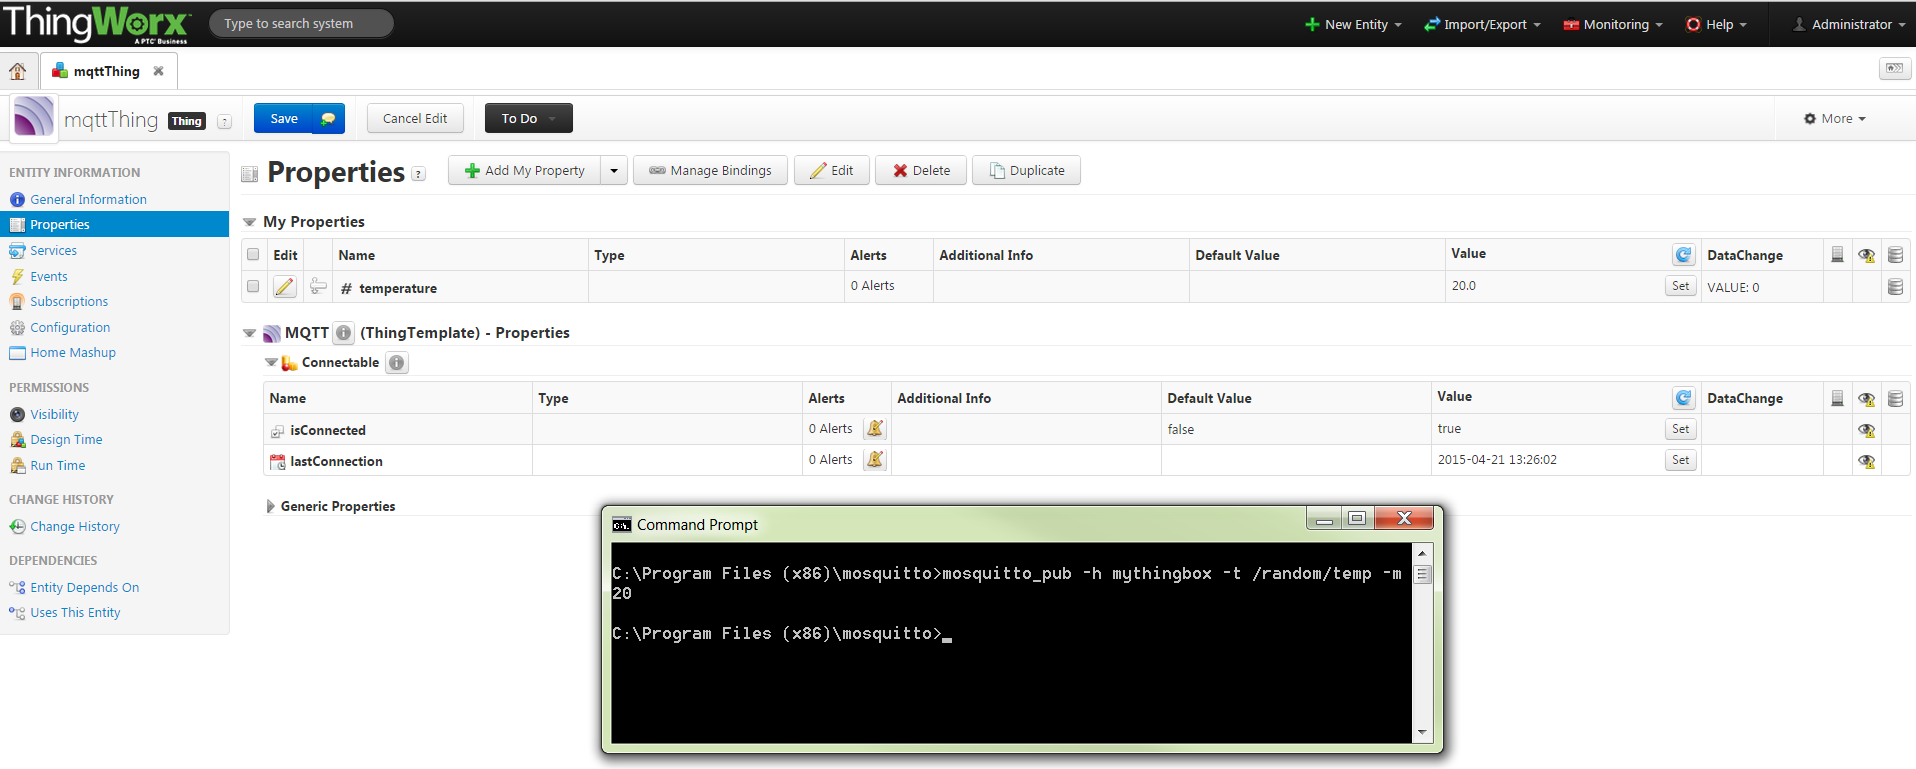Click the comment icon beside Save
The image size is (1916, 769).
pyautogui.click(x=328, y=119)
